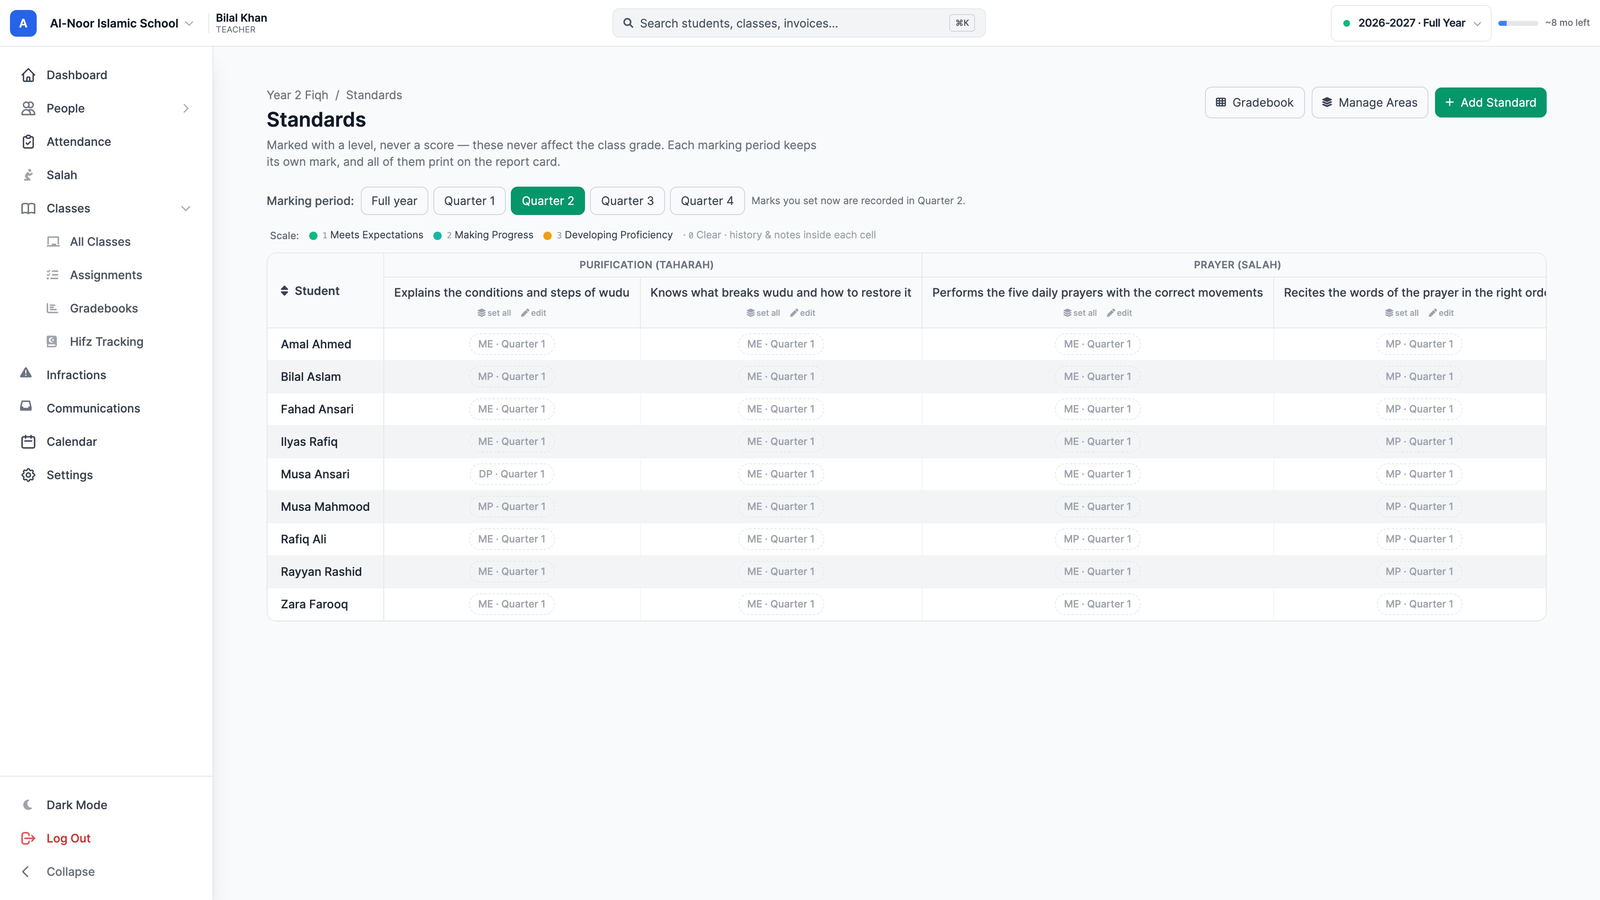Click Rafiq Ali's MP mark for five daily prayers
Viewport: 1600px width, 900px height.
pos(1097,539)
